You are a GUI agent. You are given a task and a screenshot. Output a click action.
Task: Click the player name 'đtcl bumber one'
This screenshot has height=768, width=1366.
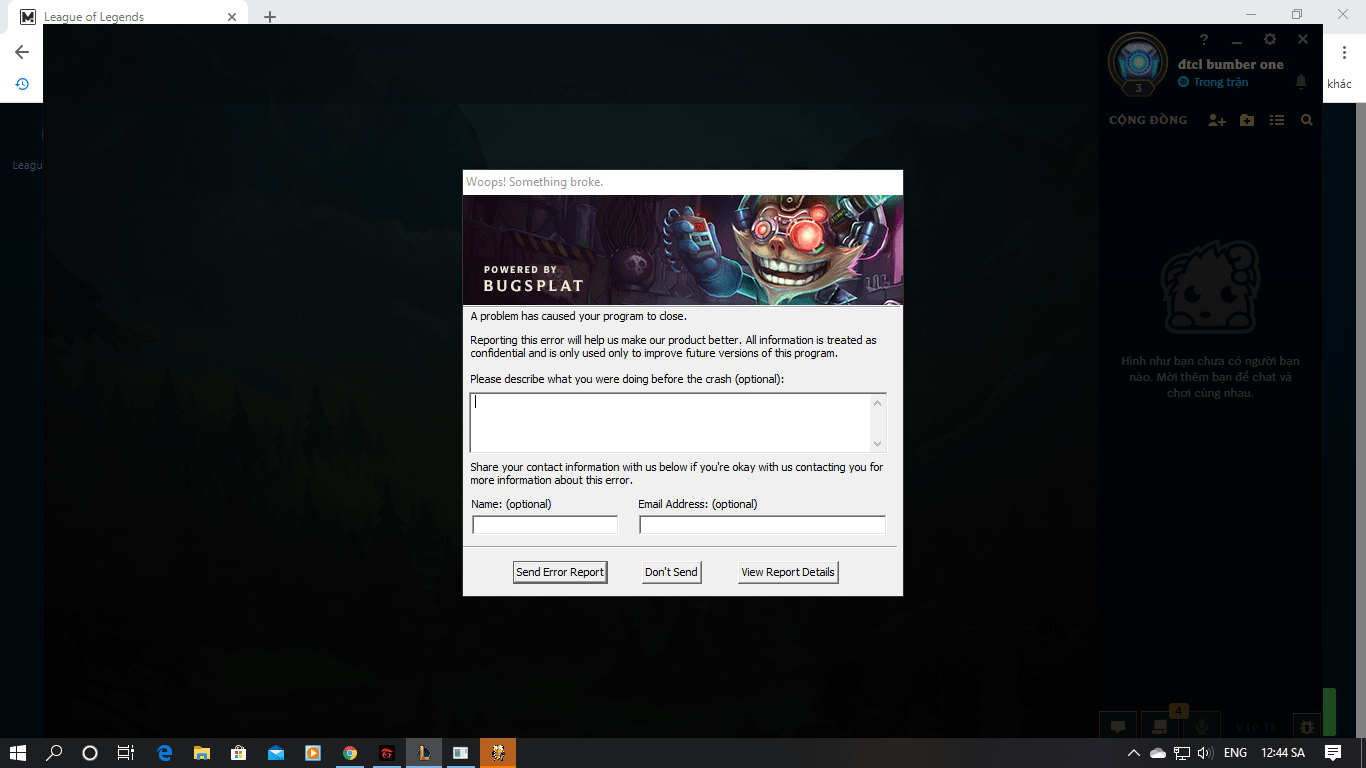[x=1230, y=64]
